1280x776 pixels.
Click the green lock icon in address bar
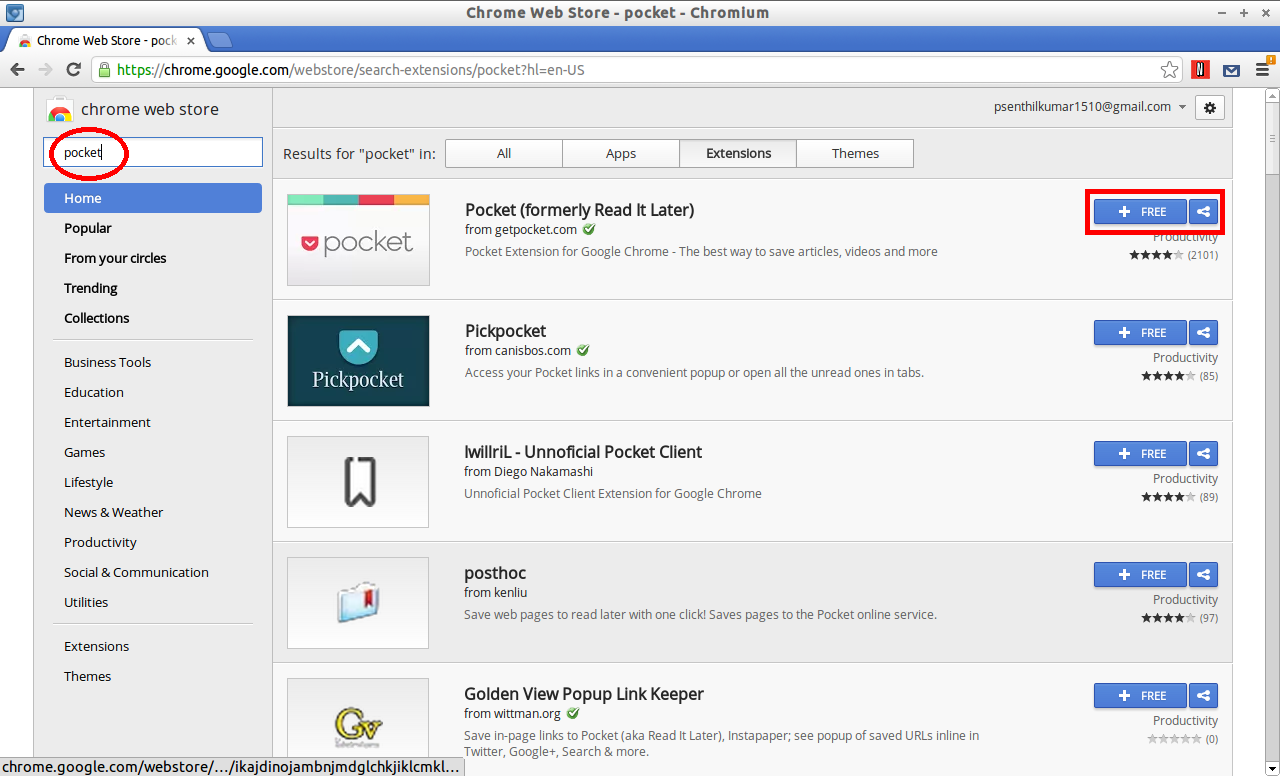pyautogui.click(x=104, y=70)
